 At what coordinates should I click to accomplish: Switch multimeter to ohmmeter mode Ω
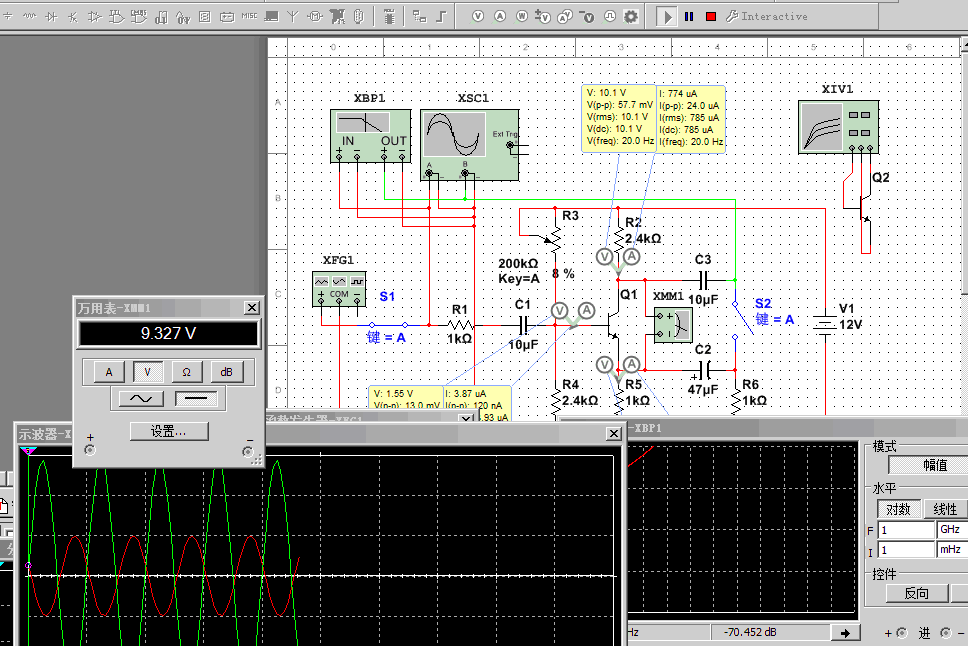pos(186,372)
